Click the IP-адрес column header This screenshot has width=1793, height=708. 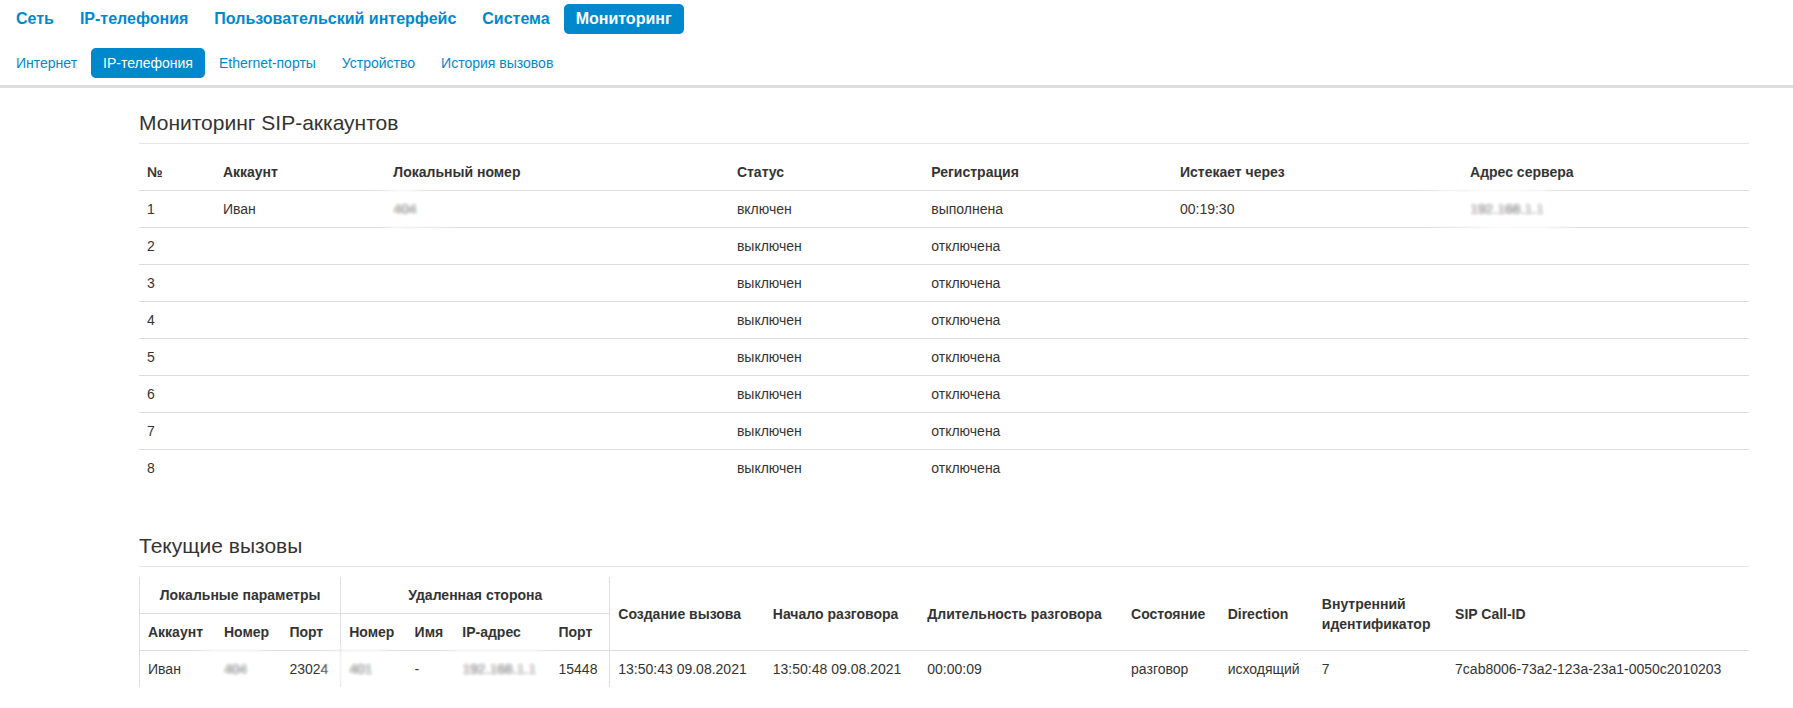[491, 632]
